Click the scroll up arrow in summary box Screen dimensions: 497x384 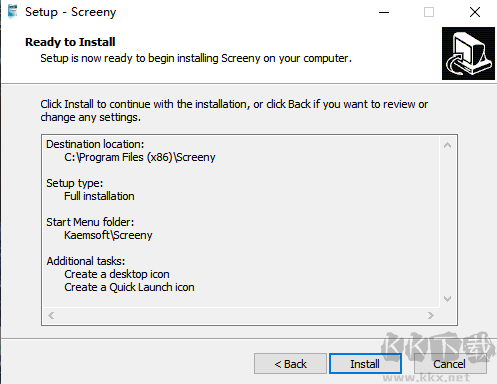coord(448,145)
